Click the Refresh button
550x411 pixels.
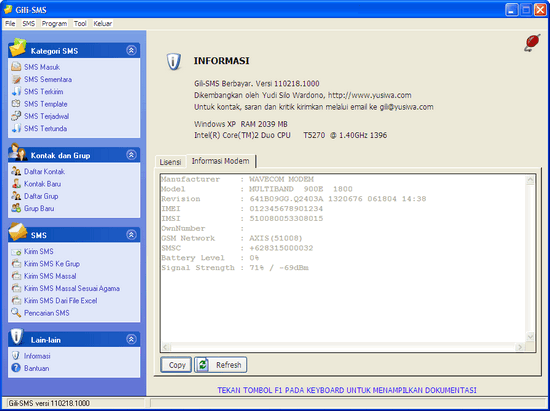pos(221,365)
